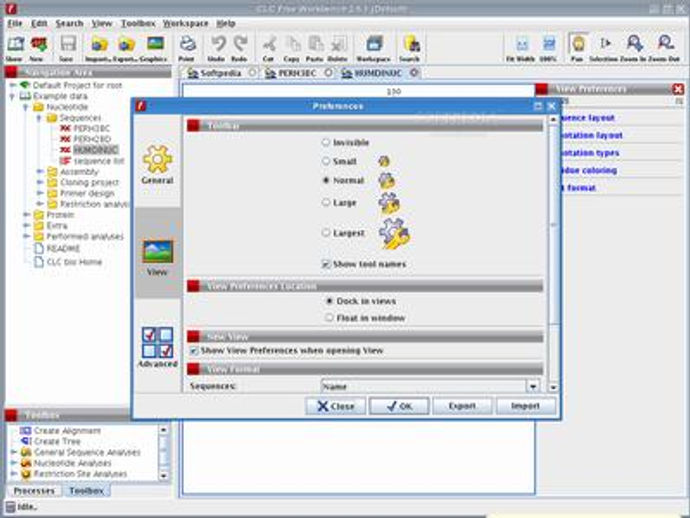This screenshot has height=518, width=690.
Task: Click the Export toolbar icon
Action: [126, 48]
